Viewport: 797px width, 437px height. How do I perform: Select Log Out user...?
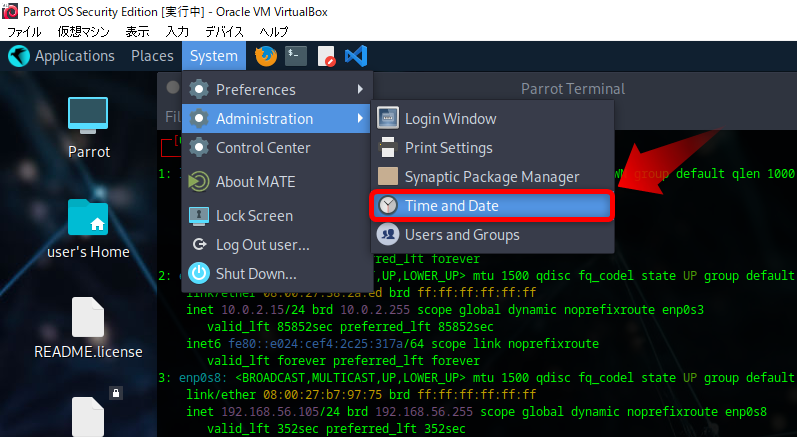click(x=276, y=244)
